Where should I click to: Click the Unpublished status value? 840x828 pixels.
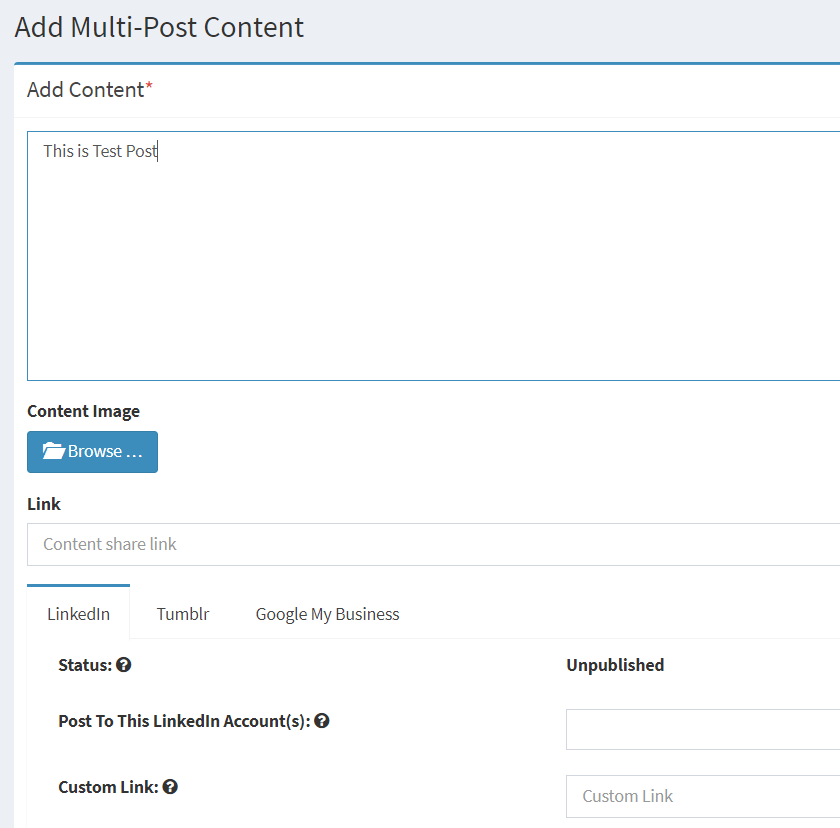(x=615, y=665)
